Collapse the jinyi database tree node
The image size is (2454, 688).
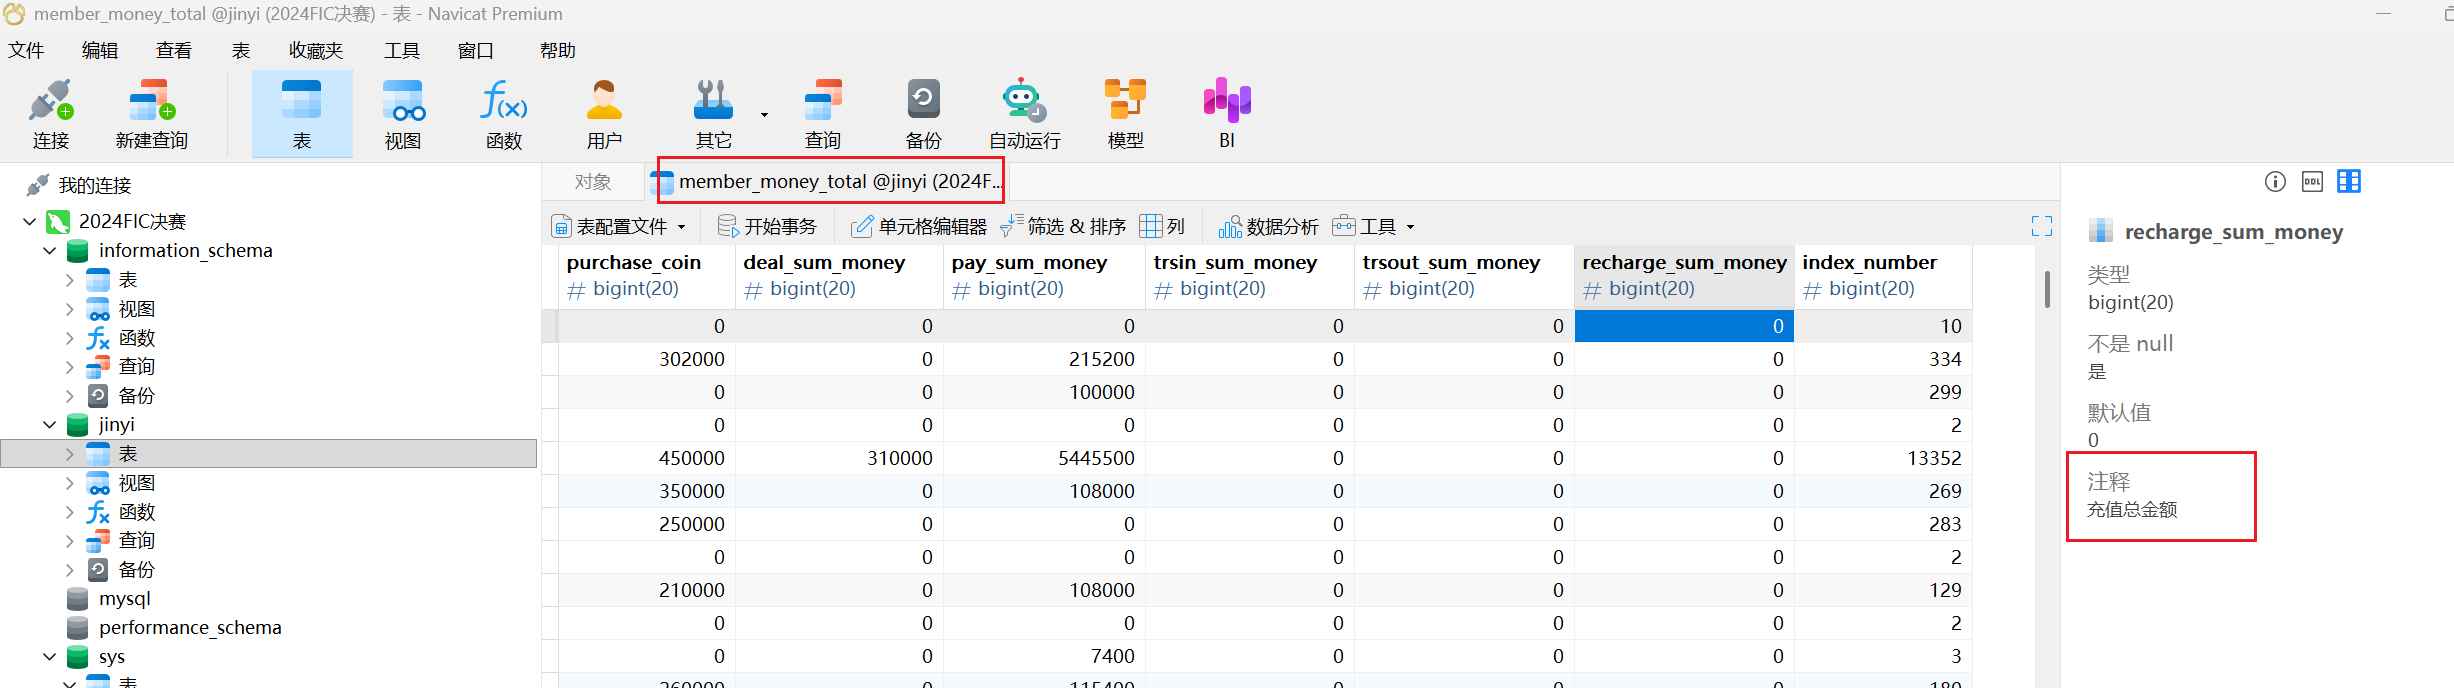tap(49, 425)
